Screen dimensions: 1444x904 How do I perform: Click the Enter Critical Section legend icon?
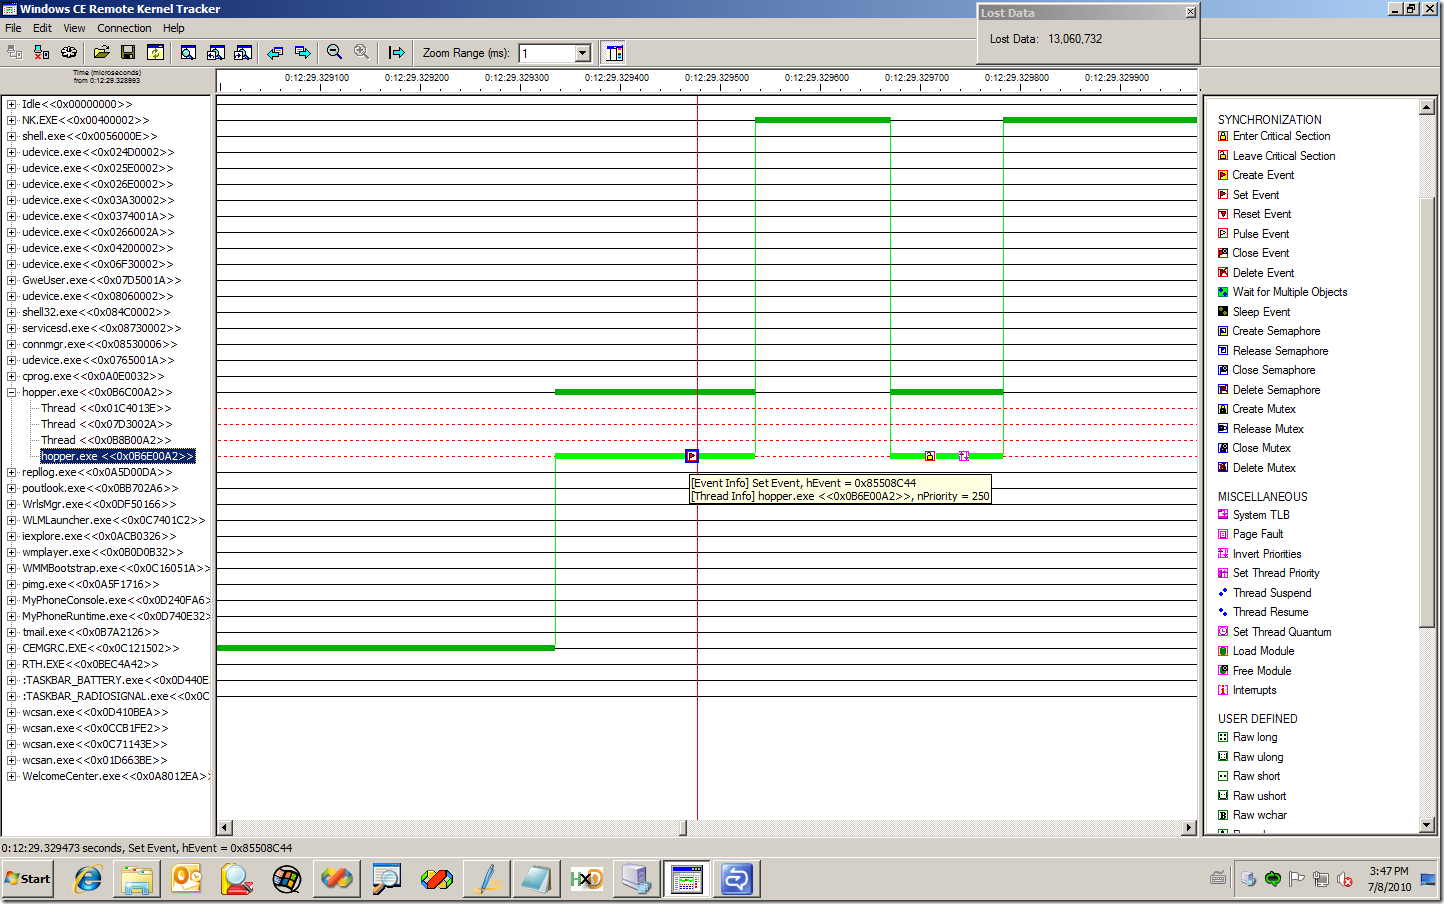pos(1223,136)
